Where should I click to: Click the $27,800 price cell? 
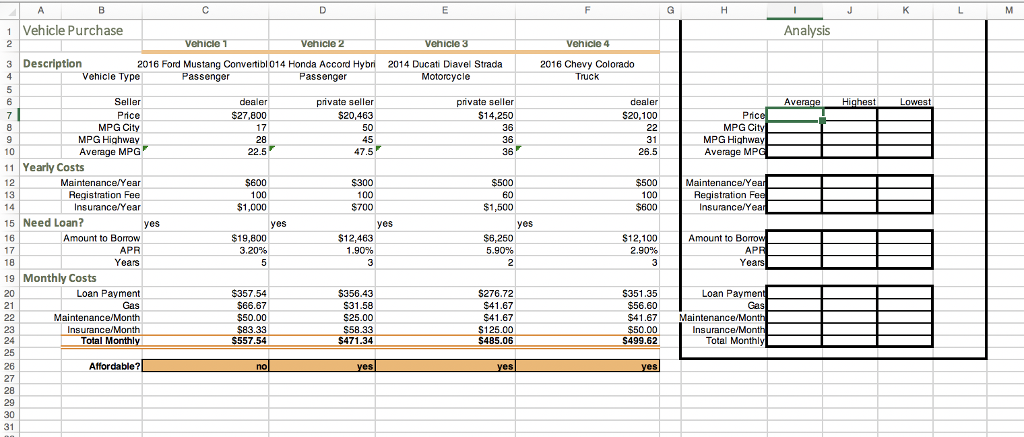click(206, 114)
